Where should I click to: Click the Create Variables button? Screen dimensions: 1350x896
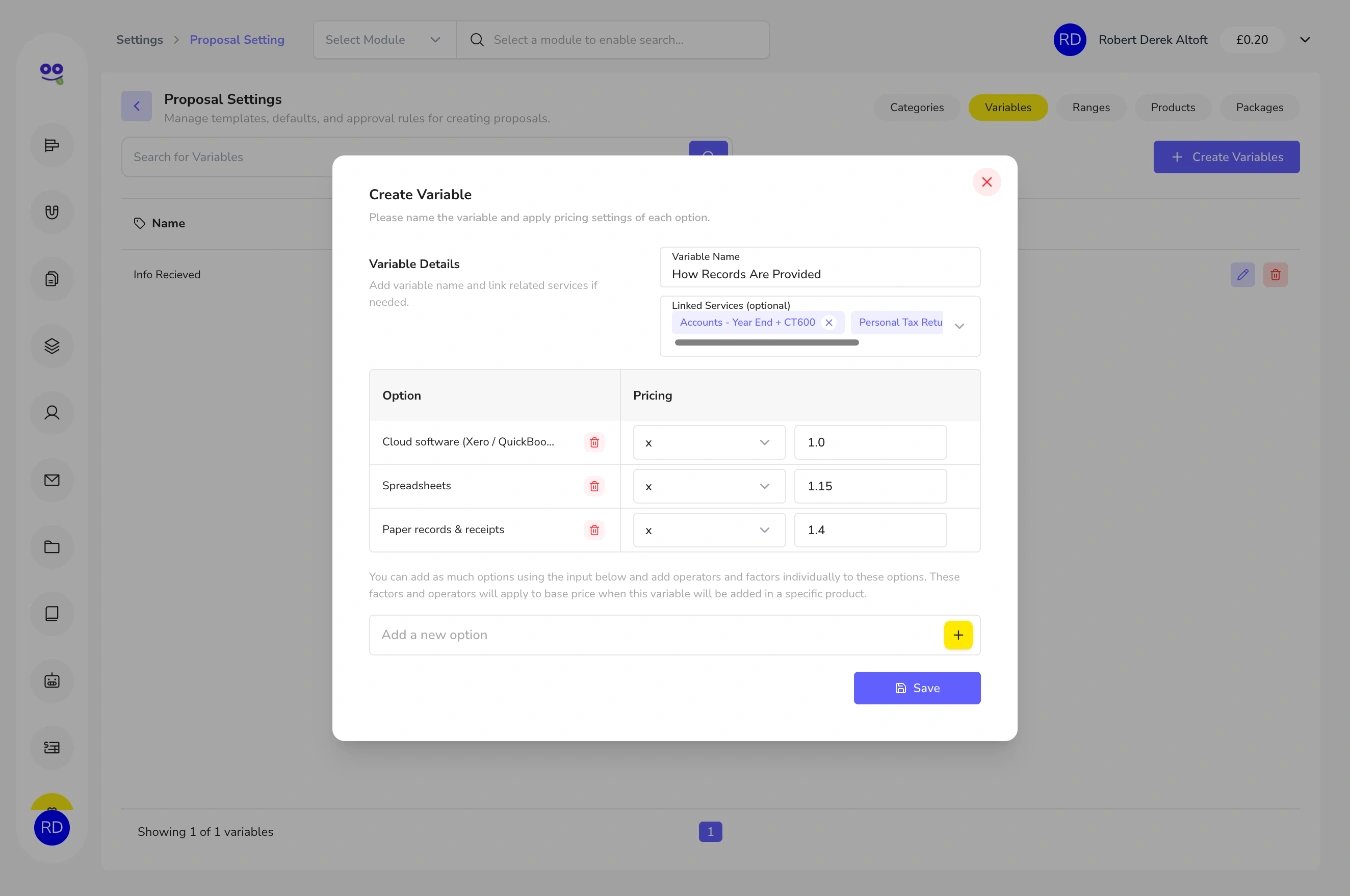[1227, 157]
